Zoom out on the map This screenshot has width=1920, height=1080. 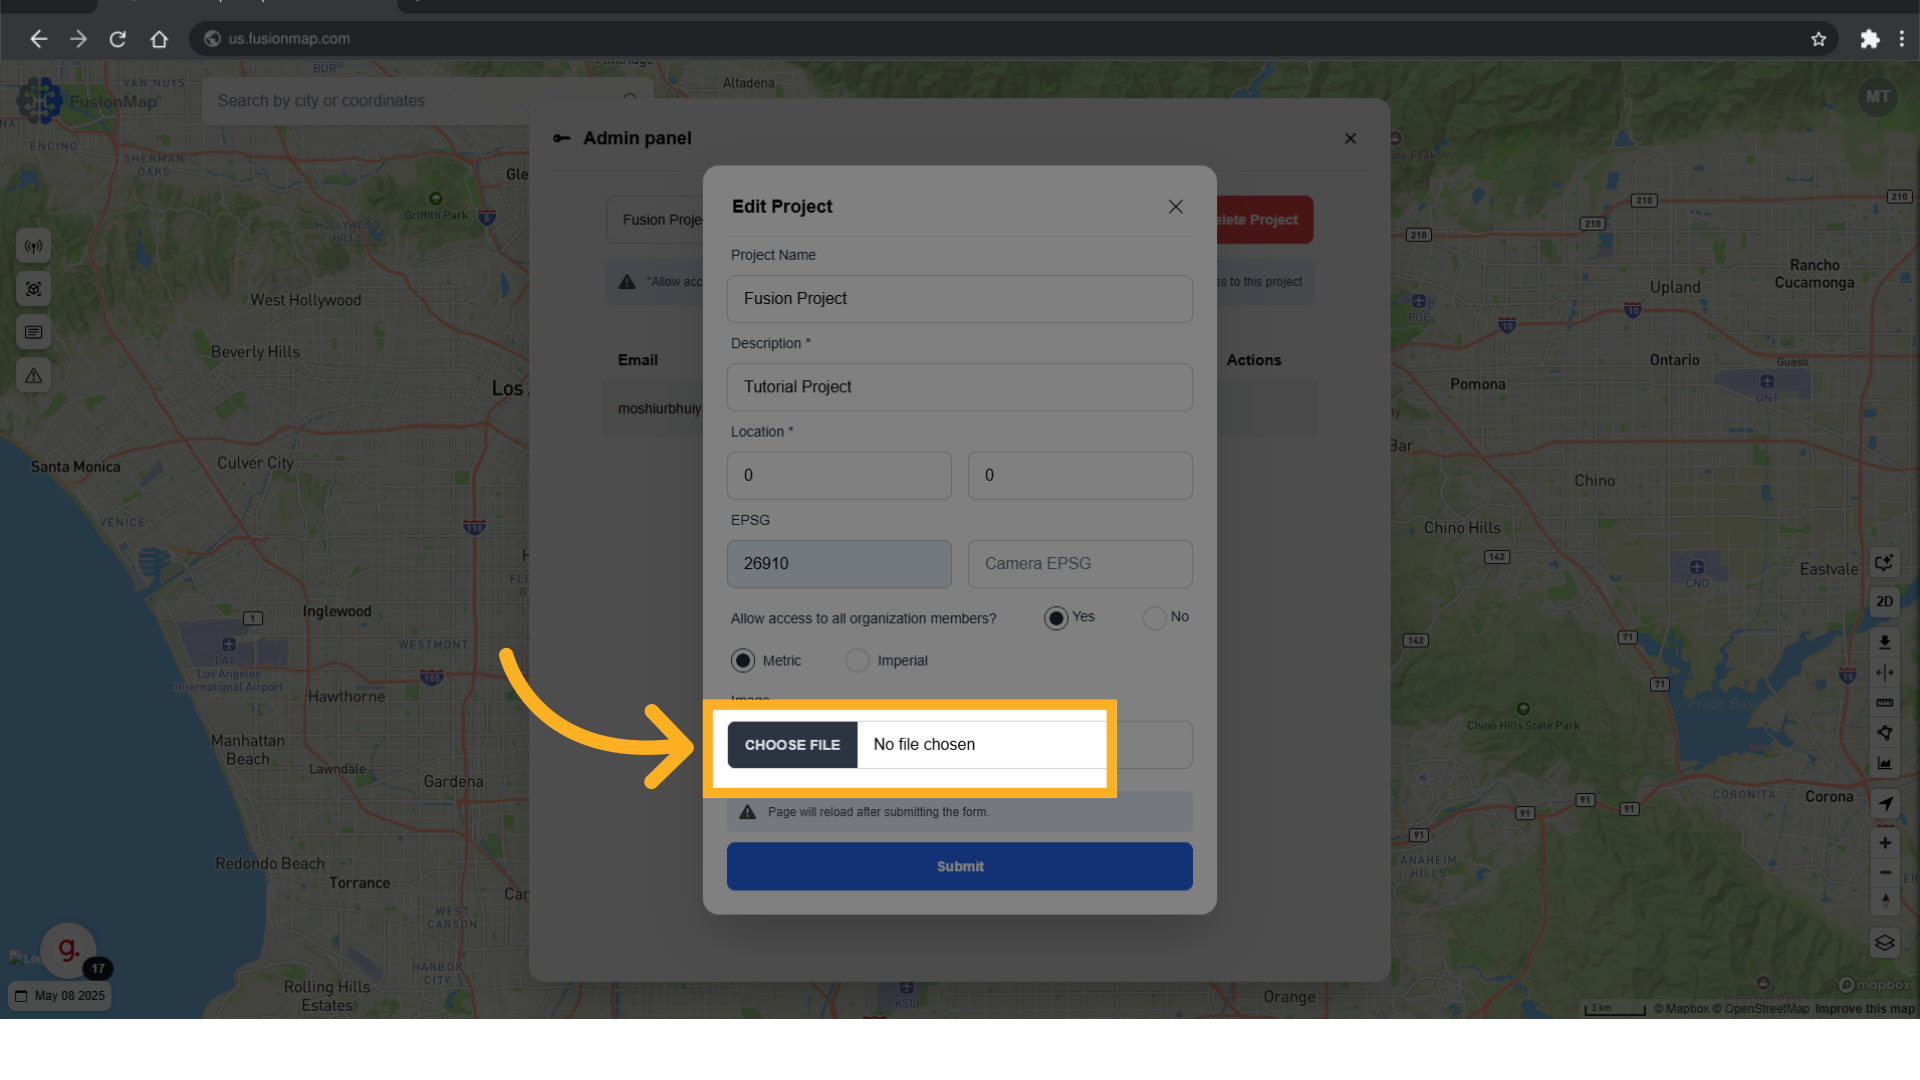pos(1885,872)
